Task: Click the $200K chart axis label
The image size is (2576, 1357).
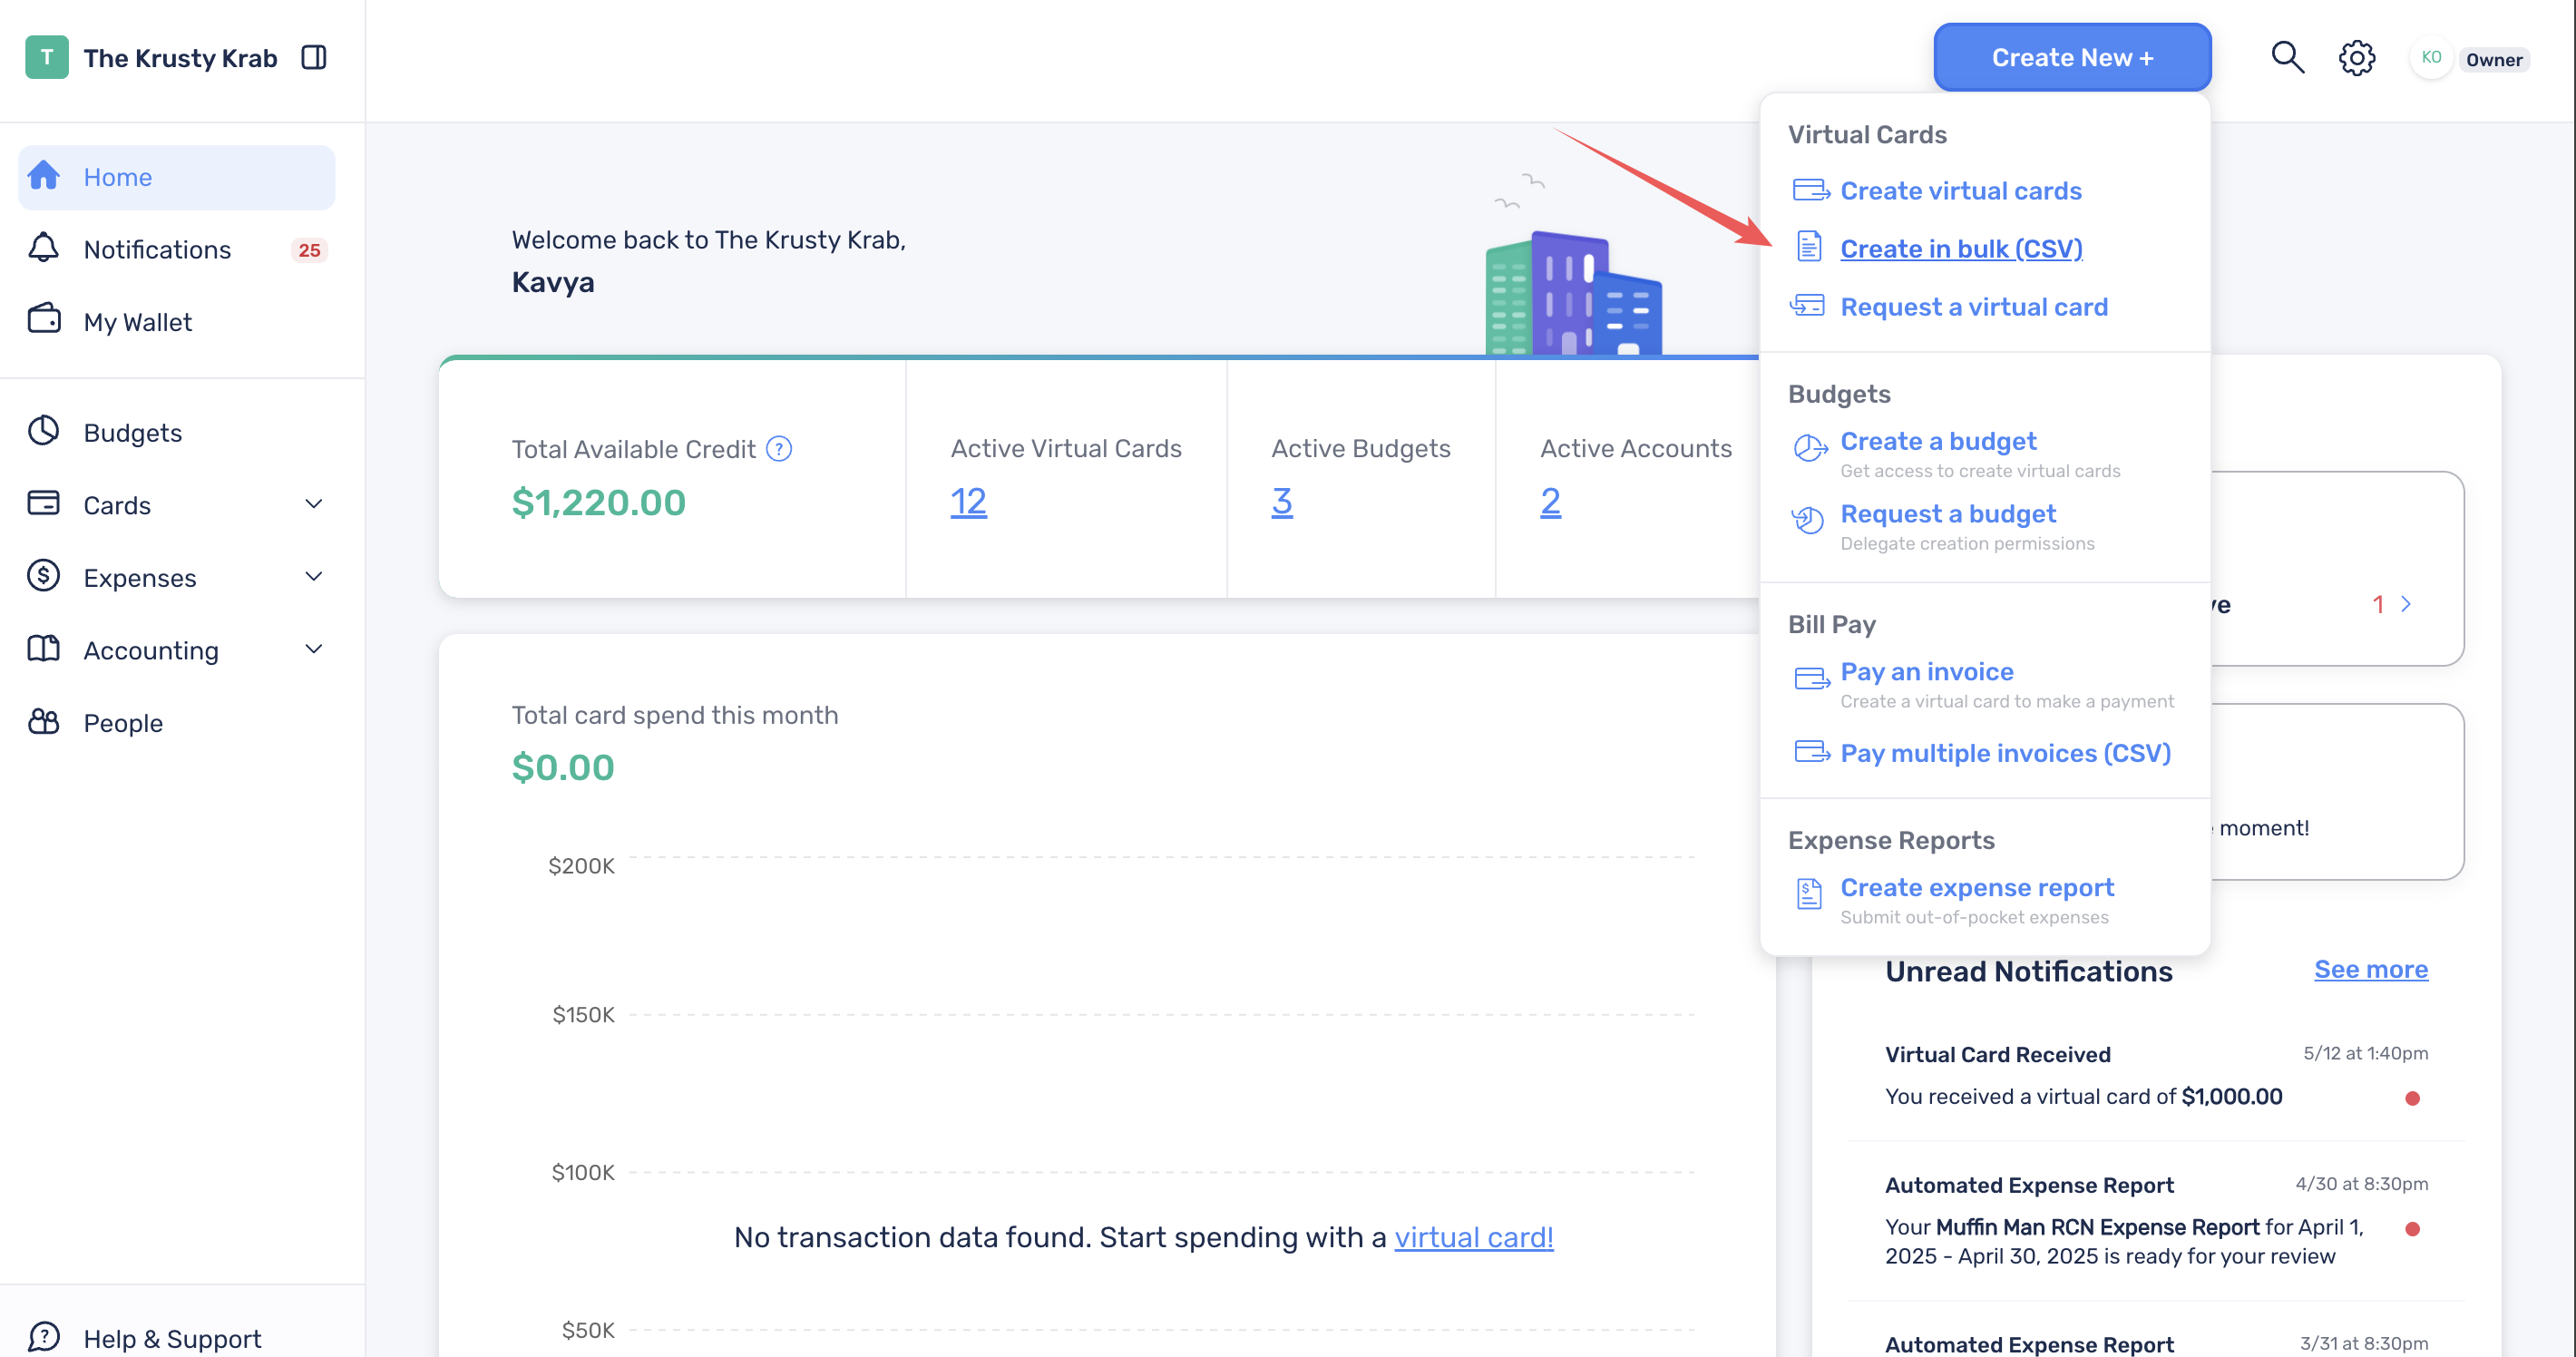Action: pyautogui.click(x=581, y=865)
